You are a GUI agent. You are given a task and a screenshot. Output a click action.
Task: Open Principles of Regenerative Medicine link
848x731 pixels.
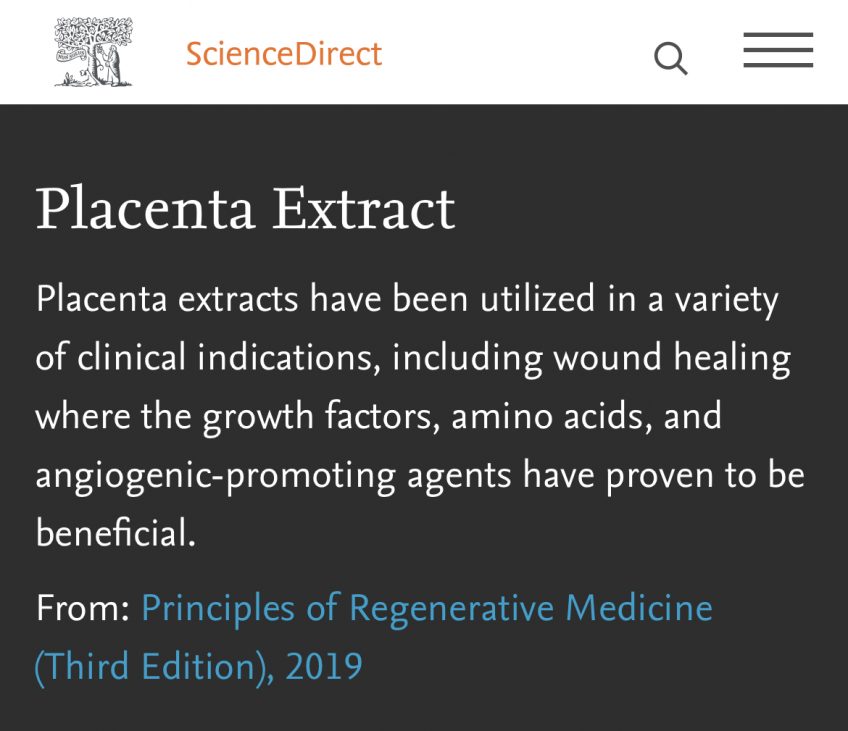(x=427, y=609)
